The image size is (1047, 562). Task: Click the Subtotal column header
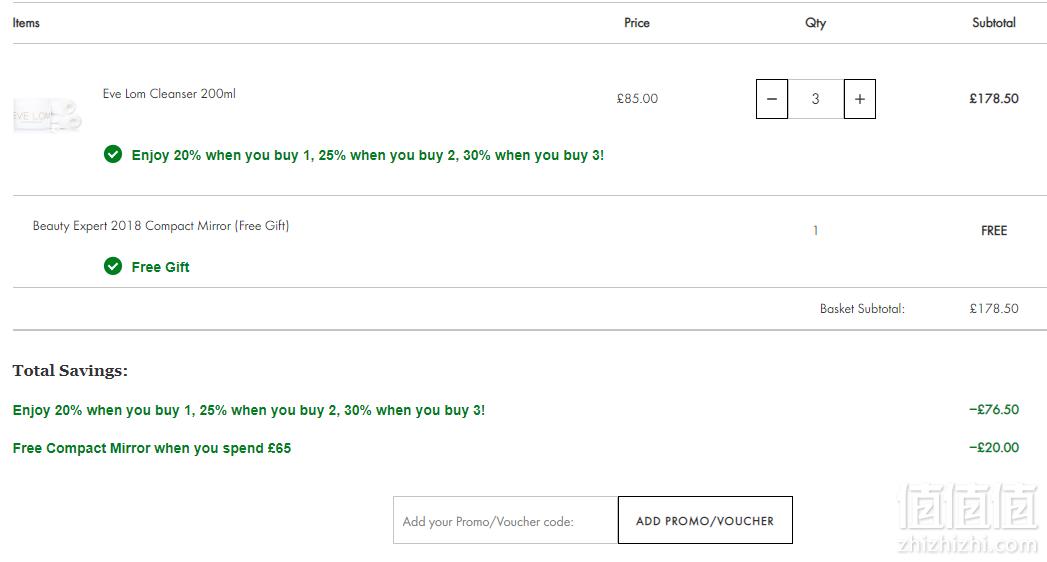tap(994, 23)
